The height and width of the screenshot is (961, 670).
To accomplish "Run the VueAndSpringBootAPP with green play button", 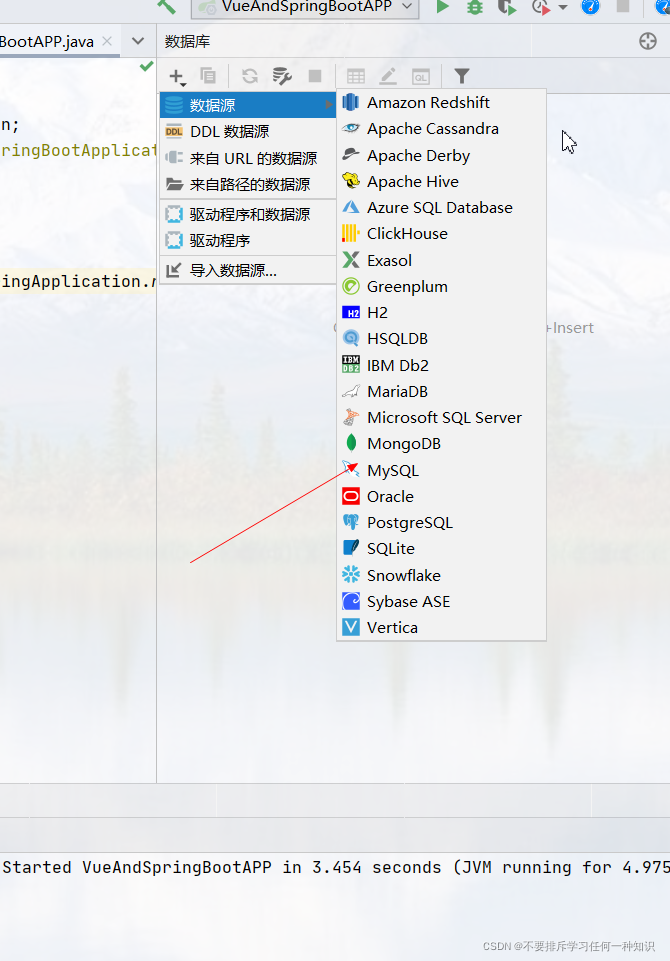I will click(x=442, y=7).
